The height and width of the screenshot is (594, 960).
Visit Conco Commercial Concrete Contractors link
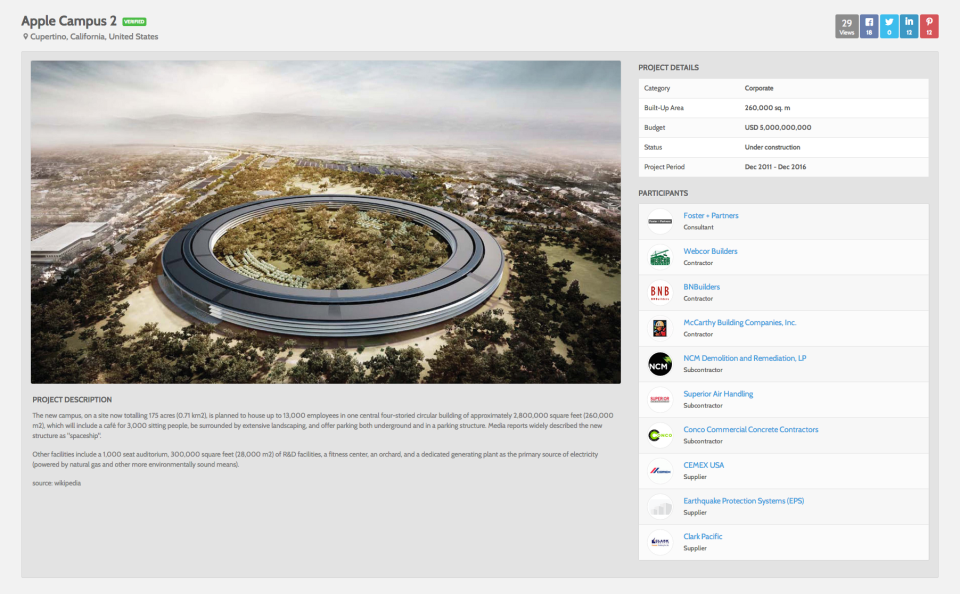click(x=751, y=429)
